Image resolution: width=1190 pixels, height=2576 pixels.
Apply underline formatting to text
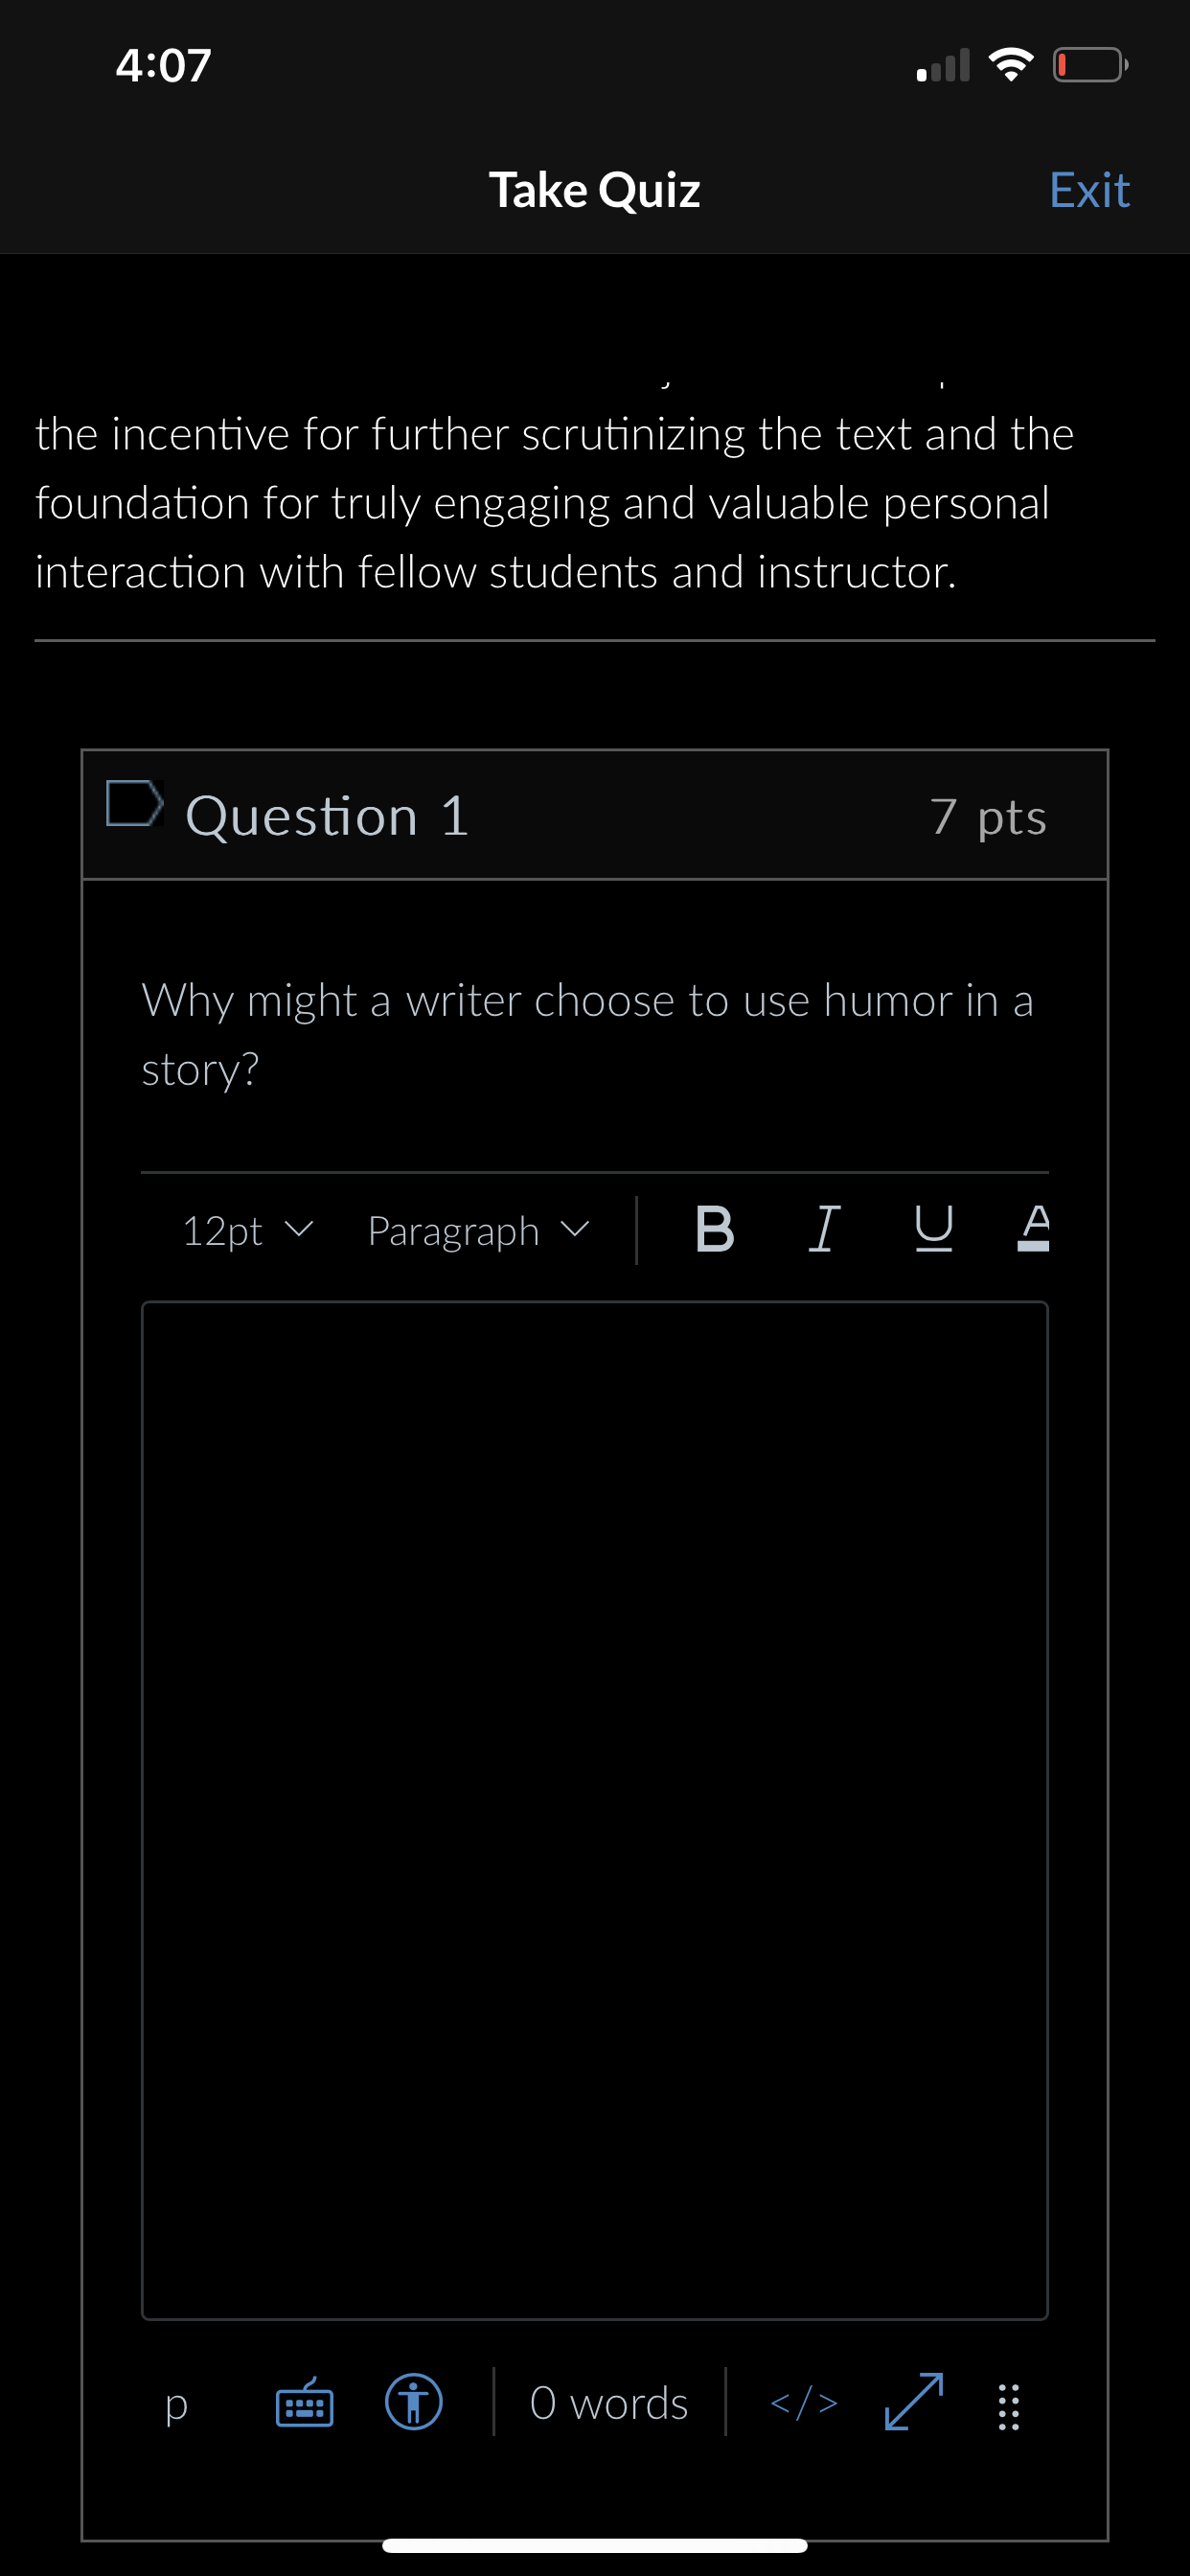coord(934,1230)
